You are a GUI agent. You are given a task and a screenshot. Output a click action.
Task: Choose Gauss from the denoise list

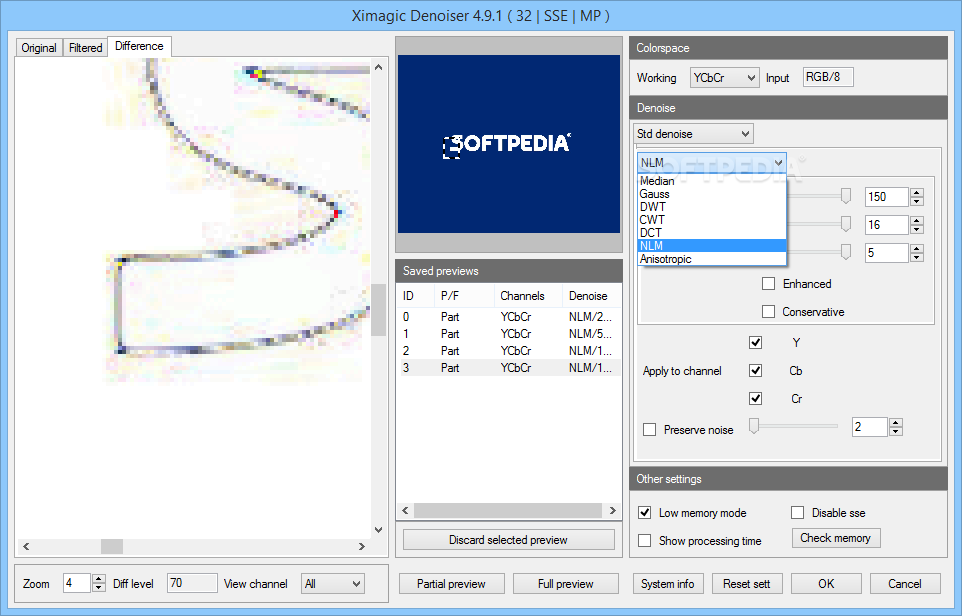tap(712, 194)
